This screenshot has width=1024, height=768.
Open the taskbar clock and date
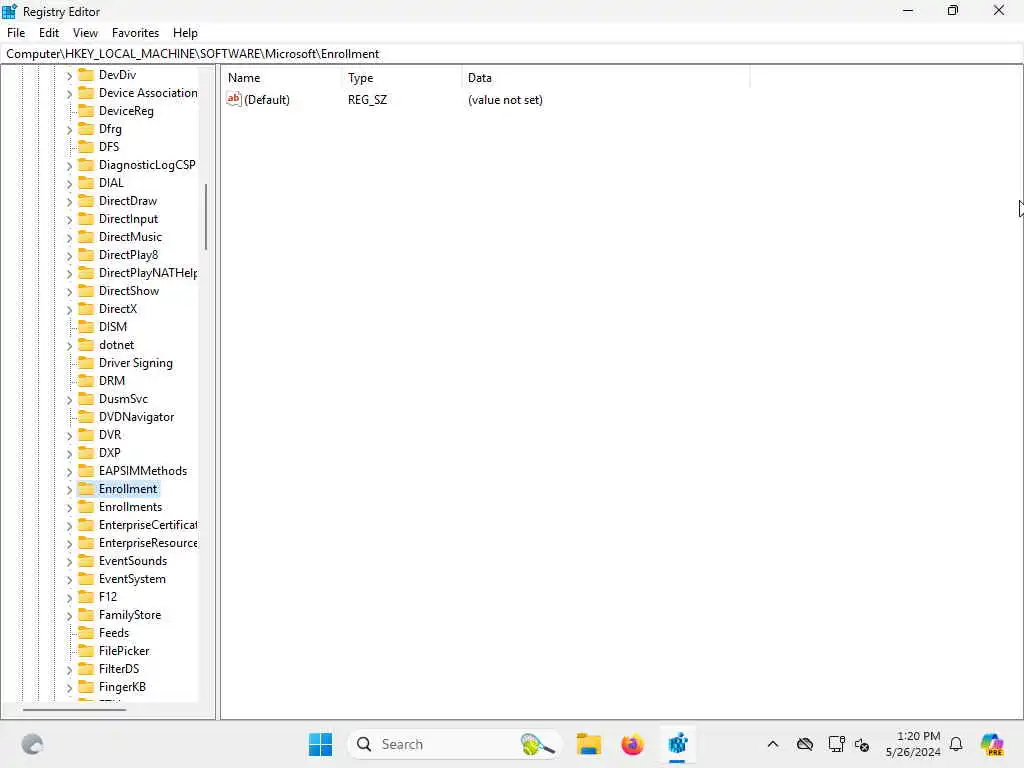[x=913, y=744]
